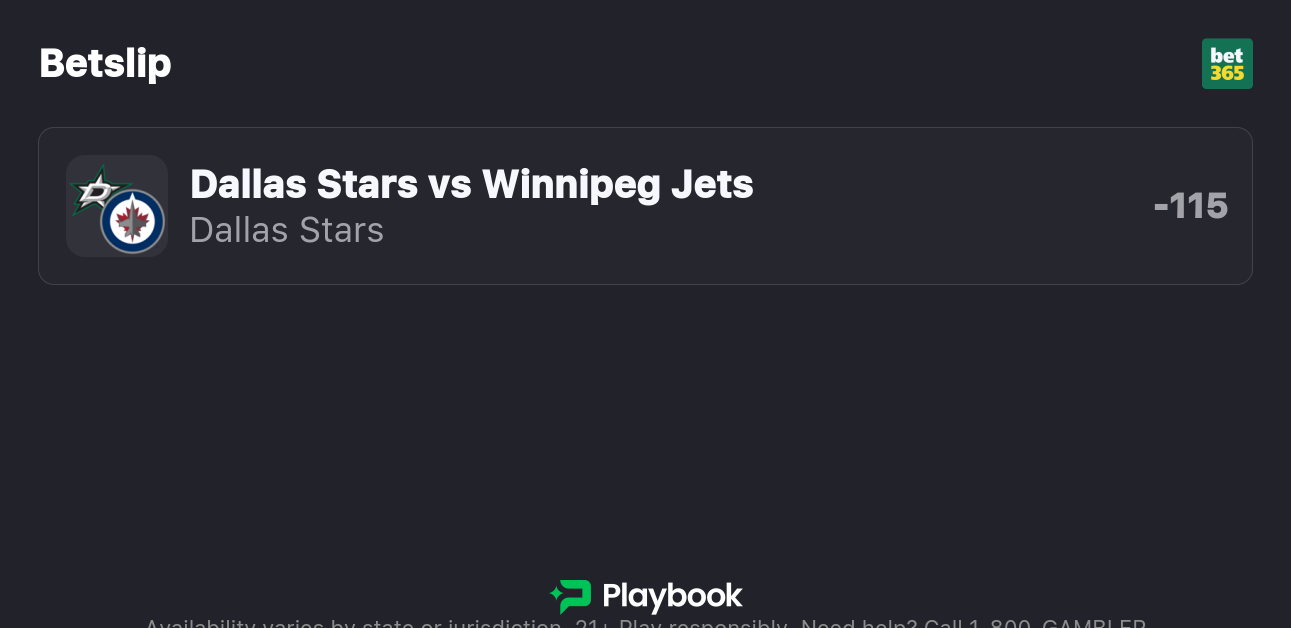Click 'Dallas Stars' in the matchup title

(304, 184)
